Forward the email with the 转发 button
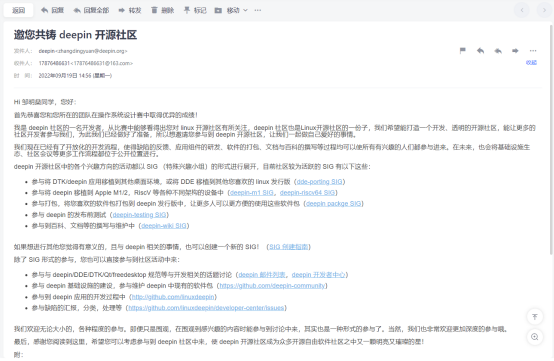This screenshot has width=554, height=361. point(130,10)
